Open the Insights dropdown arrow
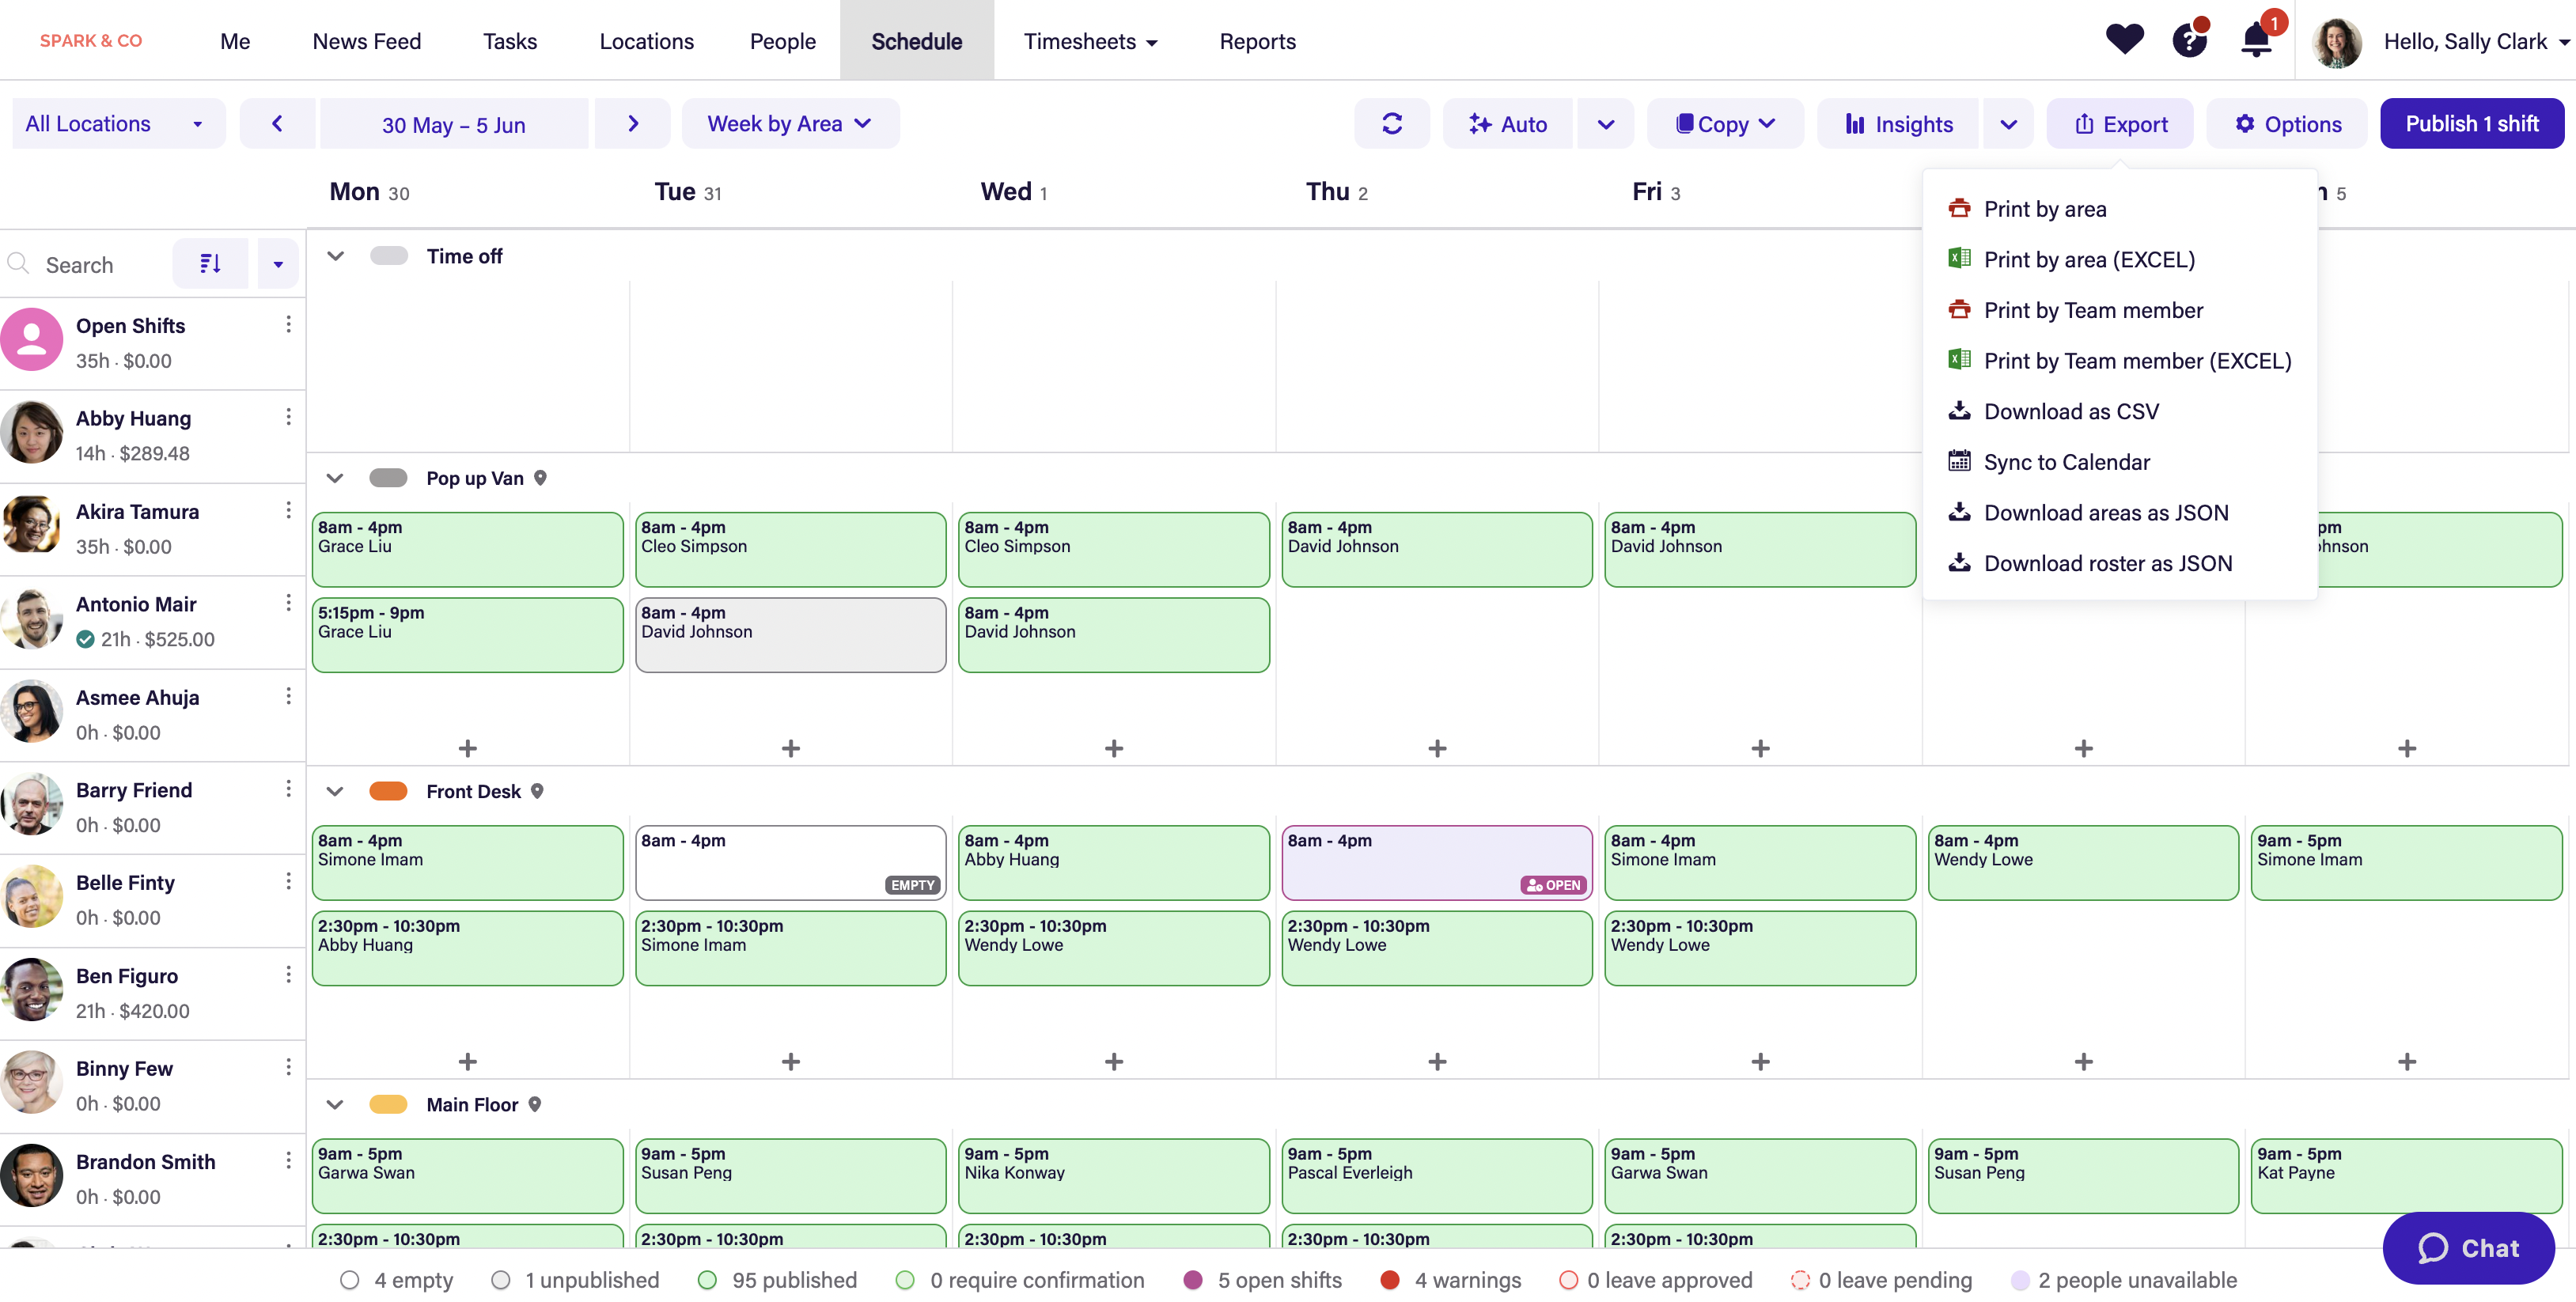 point(2008,123)
